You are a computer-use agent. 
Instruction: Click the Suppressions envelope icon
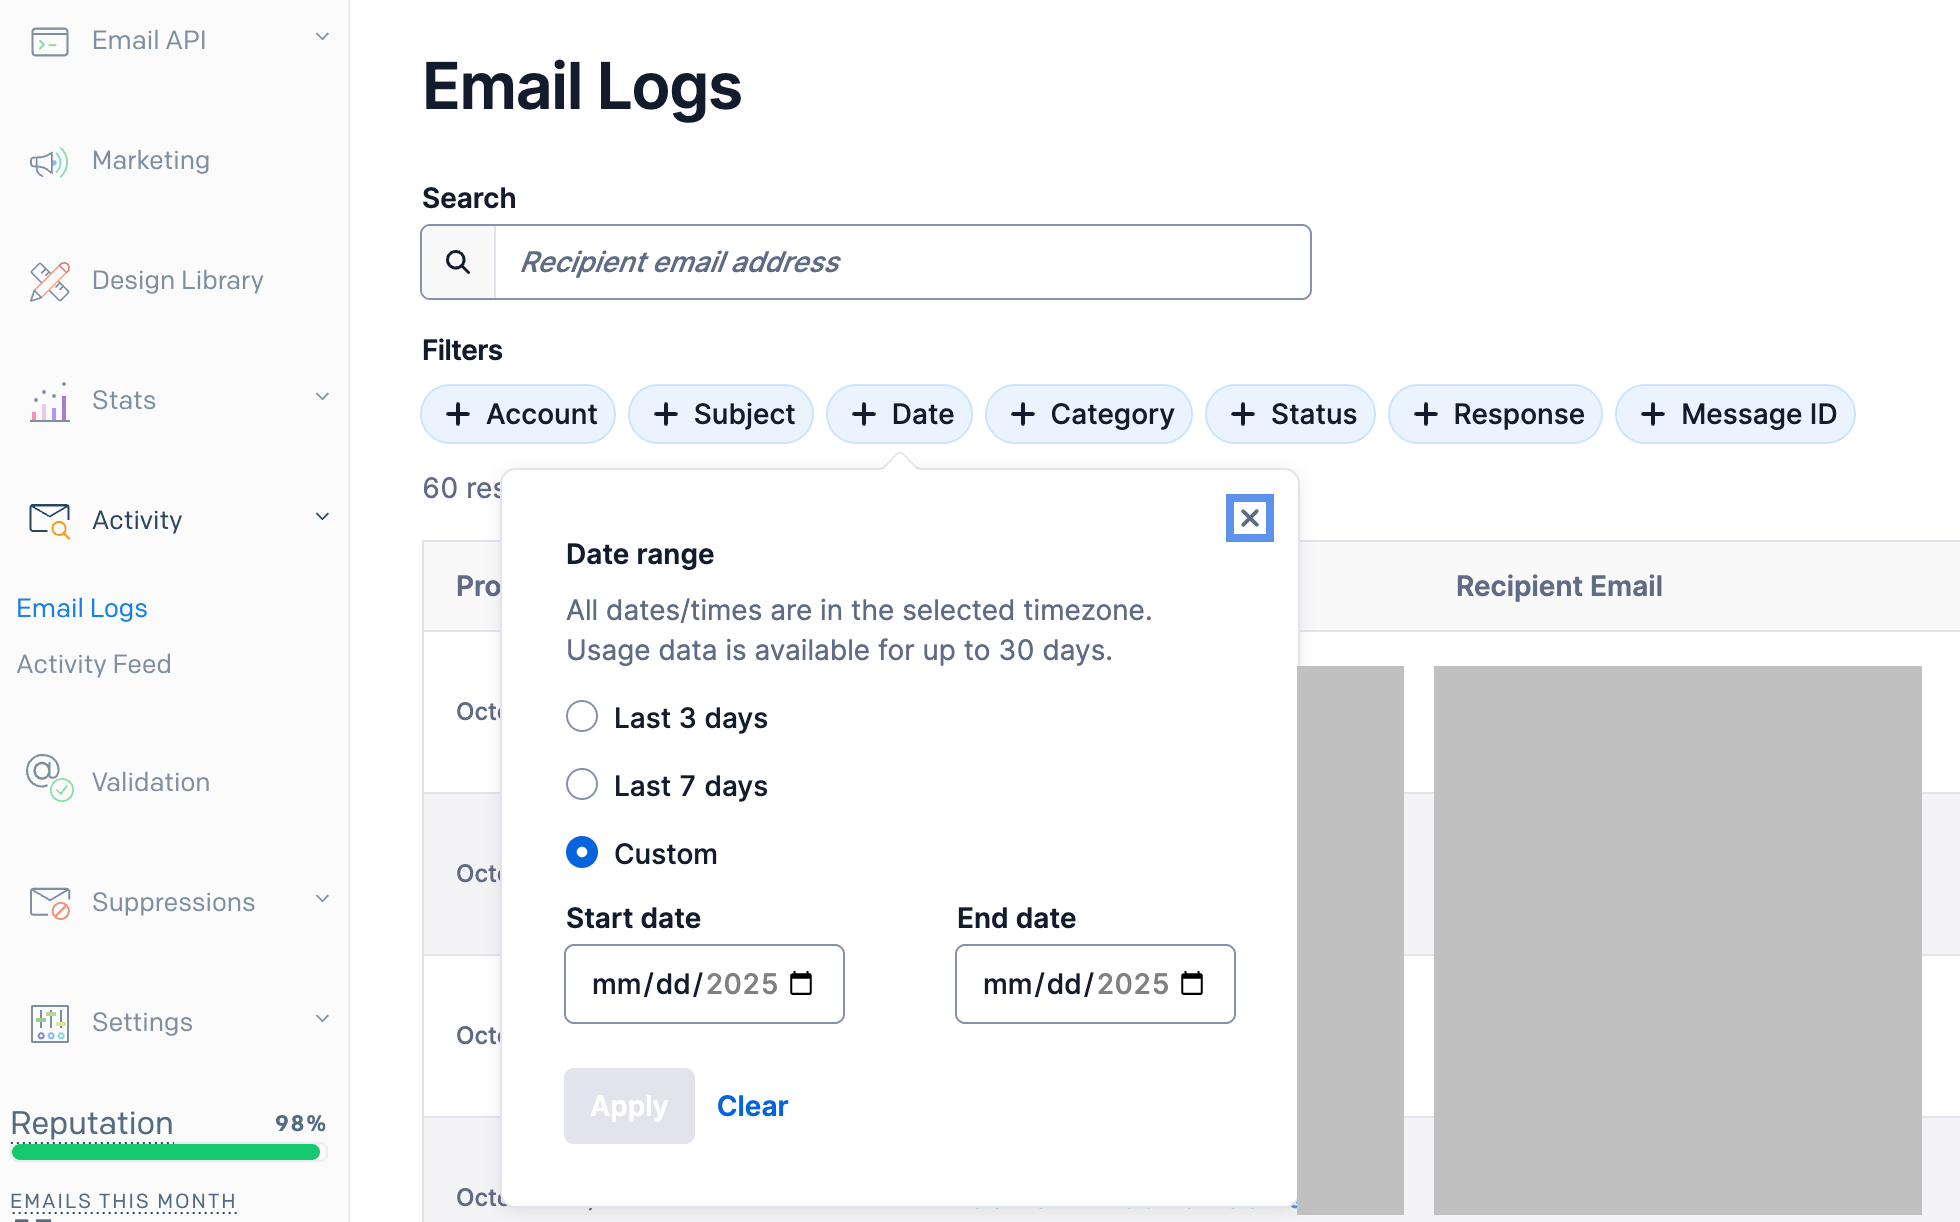point(49,903)
